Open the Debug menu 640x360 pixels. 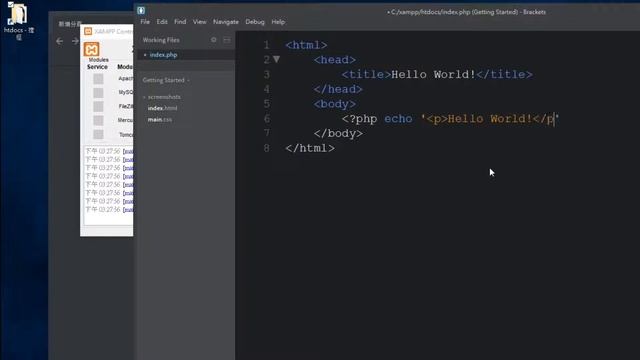coord(255,22)
